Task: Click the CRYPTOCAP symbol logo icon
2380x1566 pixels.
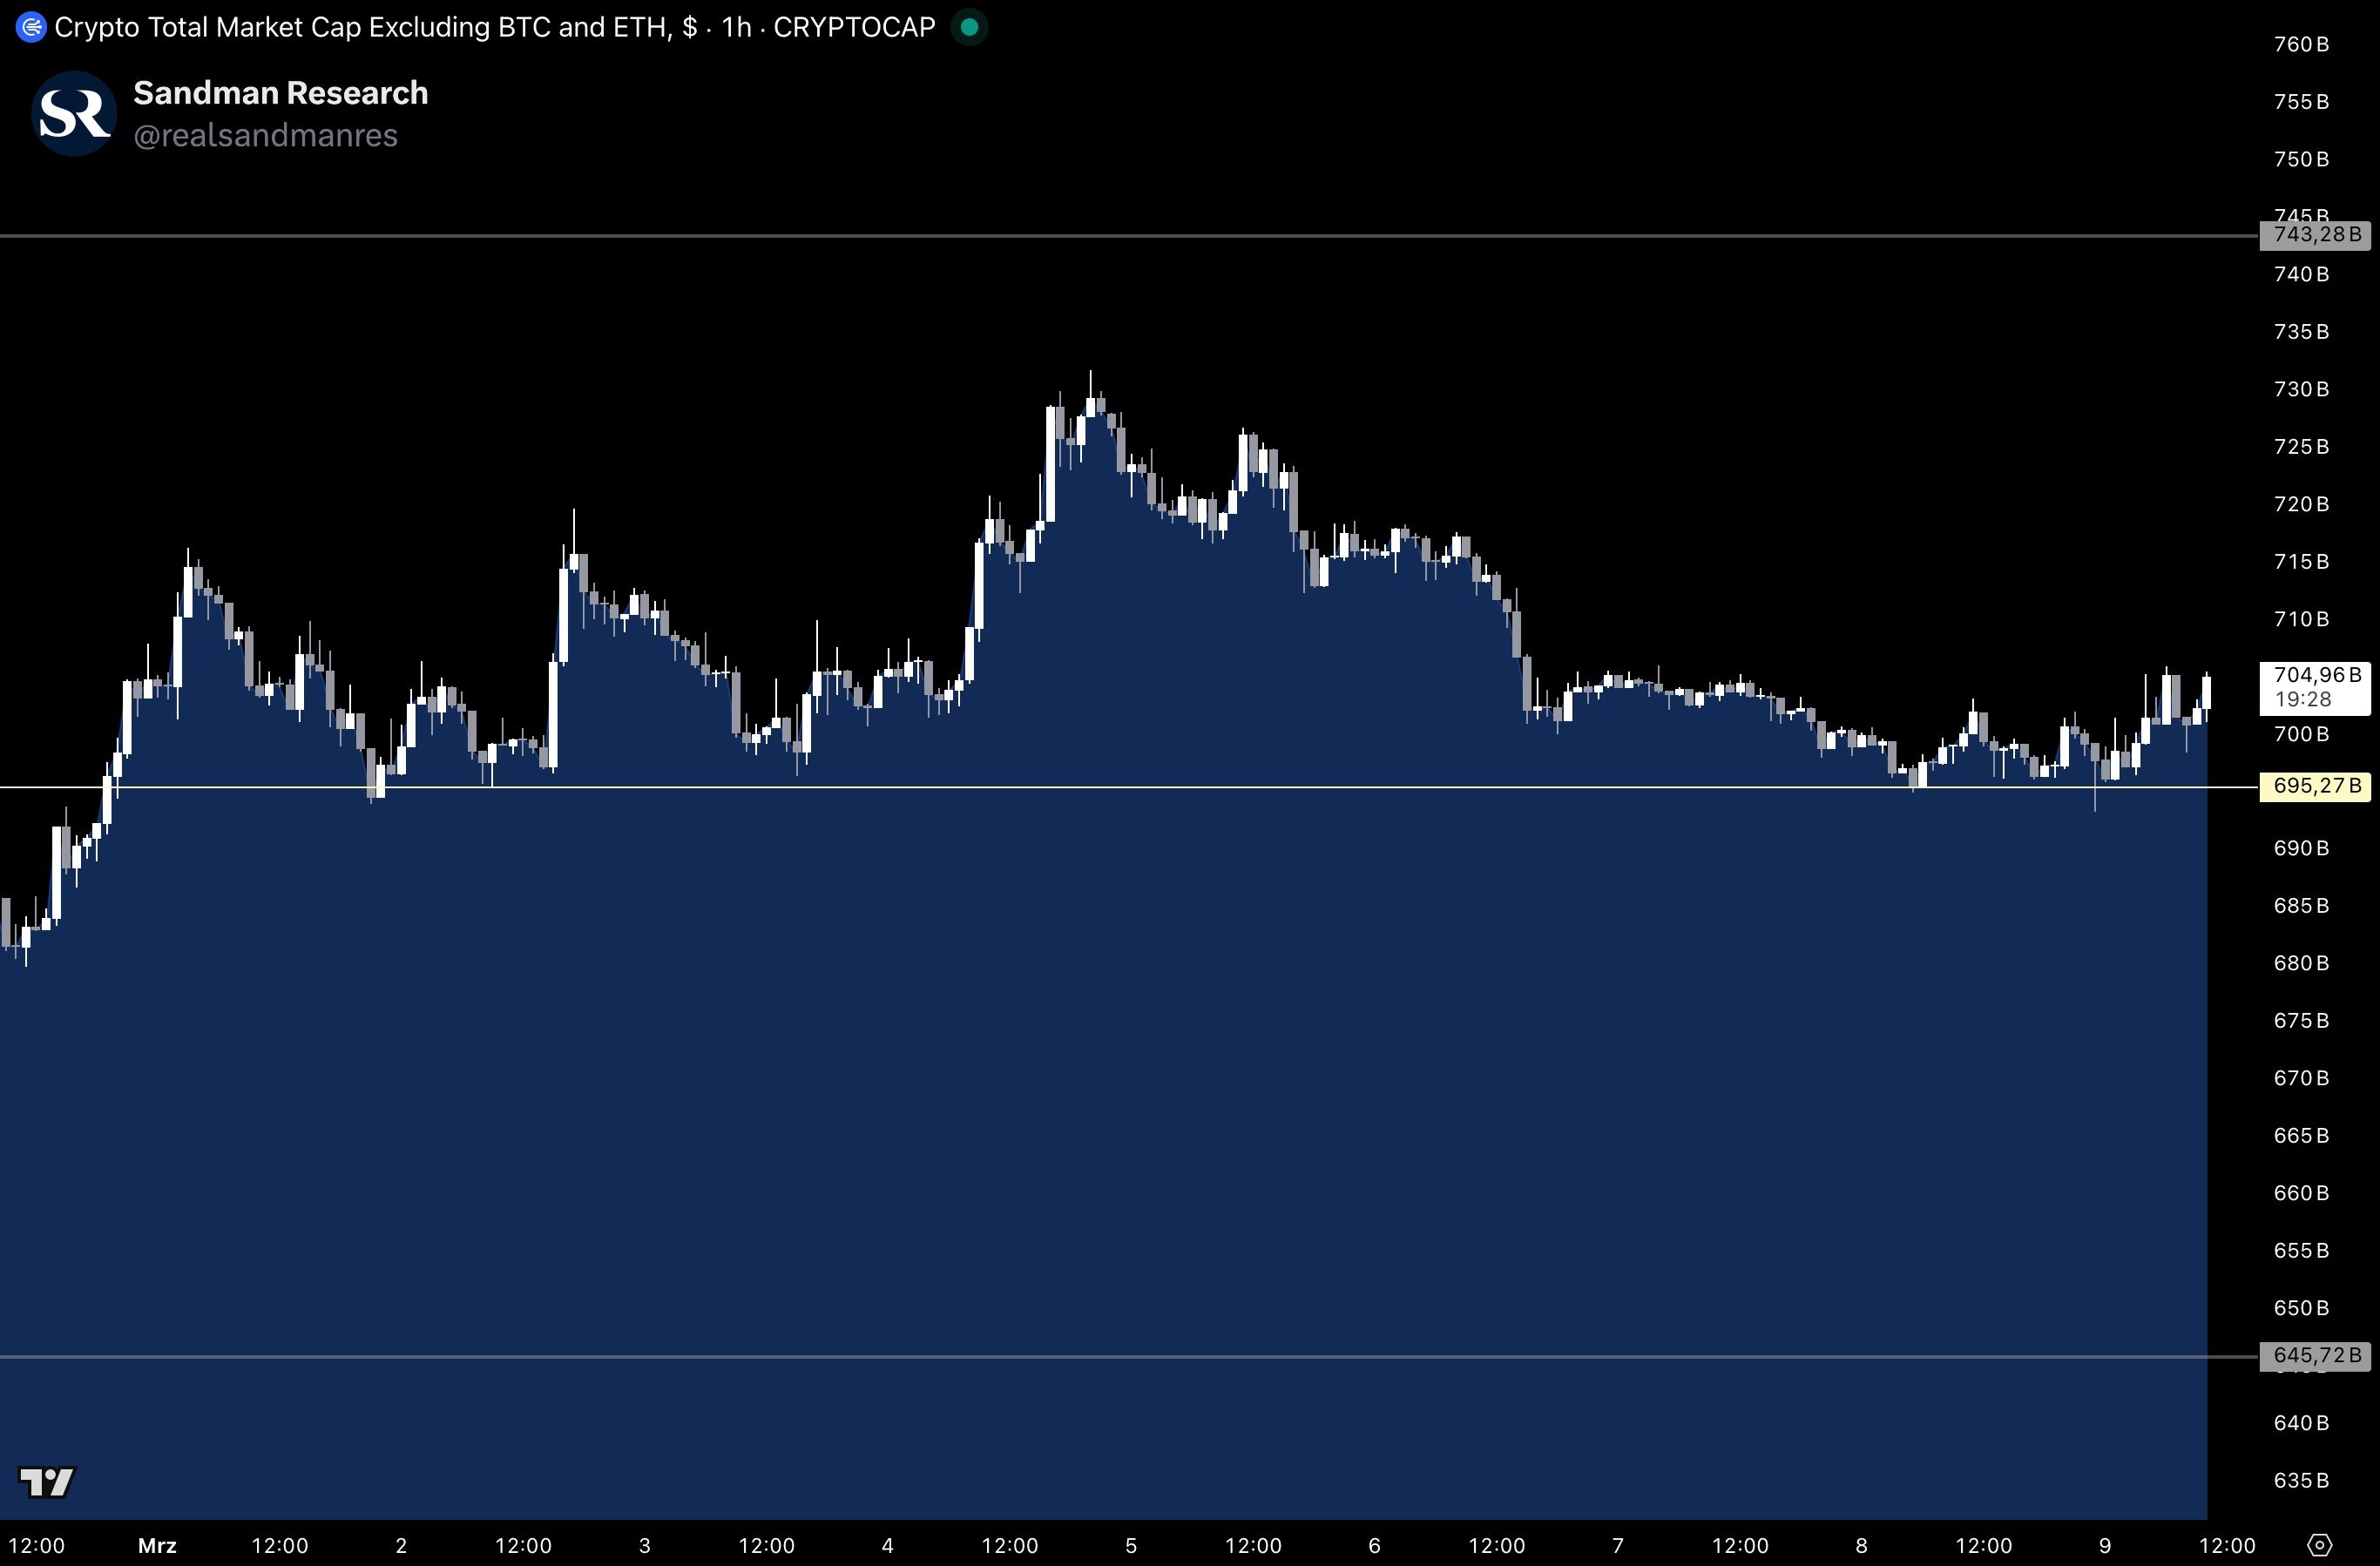Action: coord(31,27)
